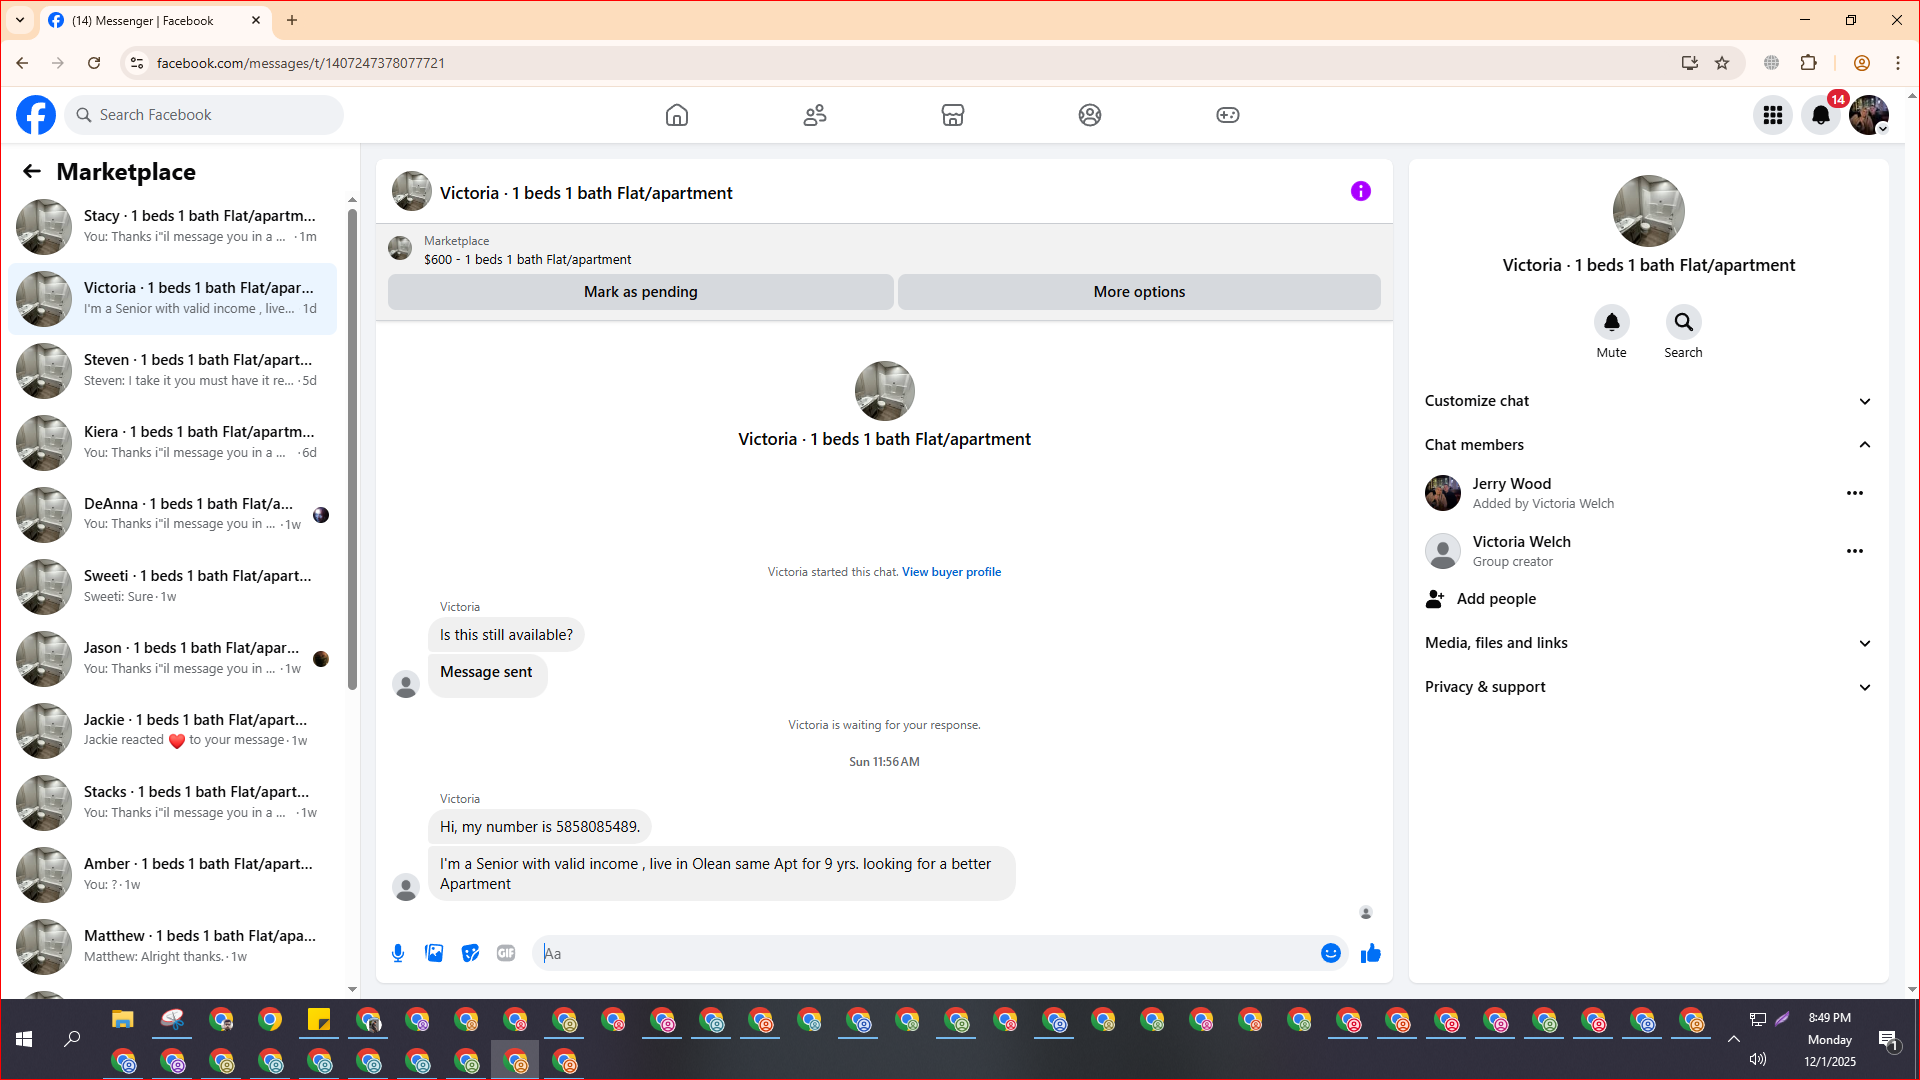The width and height of the screenshot is (1920, 1080).
Task: Focus the Search Facebook field
Action: [204, 115]
